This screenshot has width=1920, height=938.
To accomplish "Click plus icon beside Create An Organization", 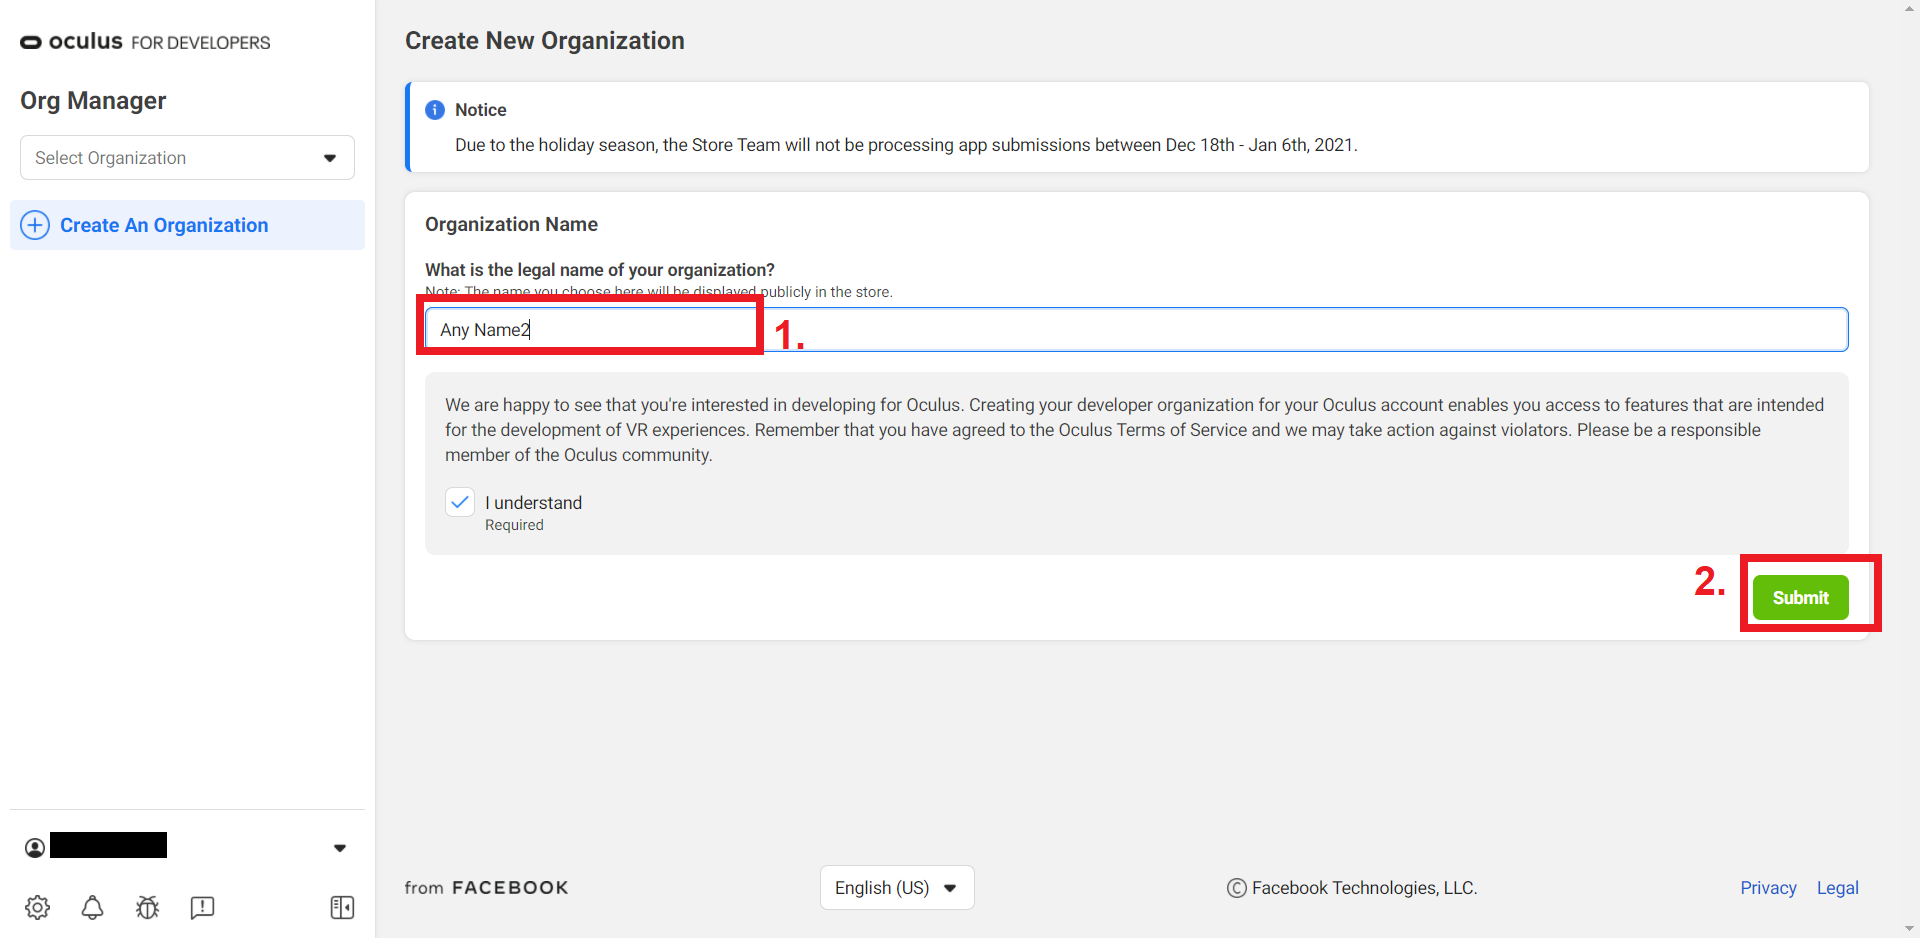I will pyautogui.click(x=35, y=225).
